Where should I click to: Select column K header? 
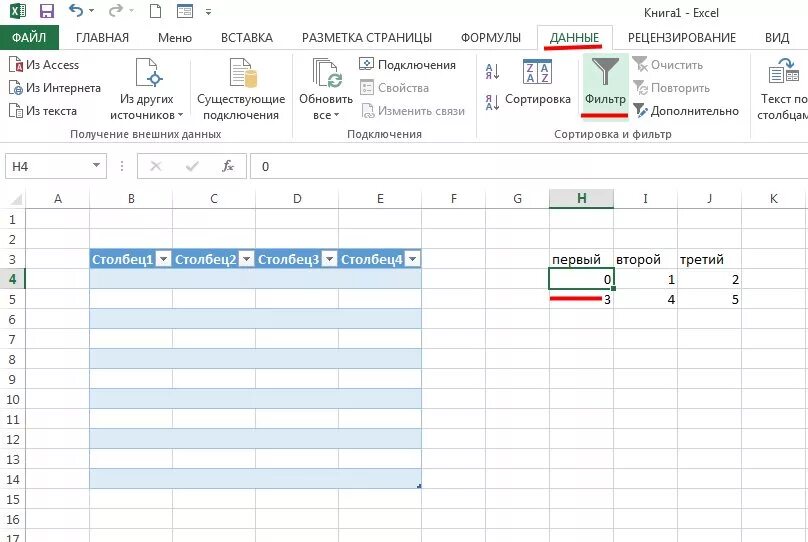click(773, 198)
